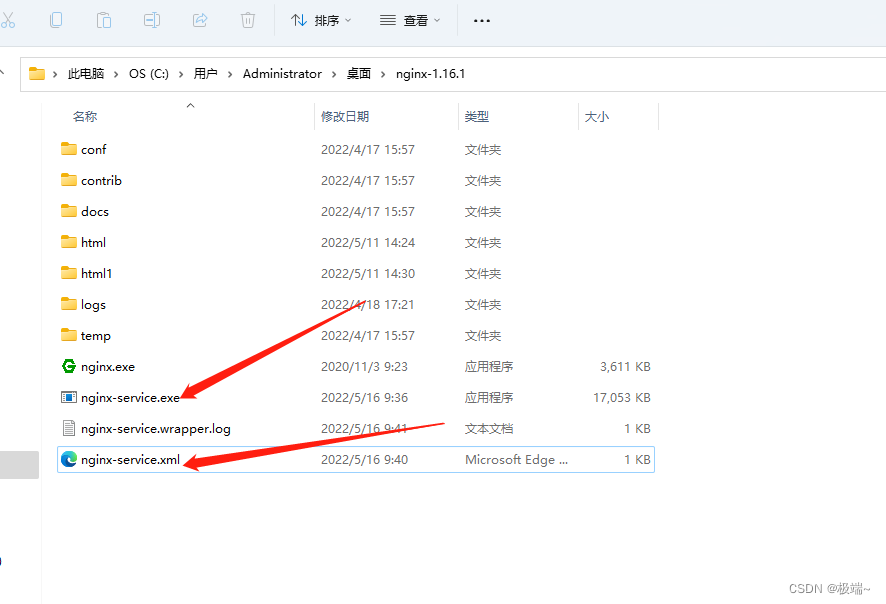
Task: Select the html1 folder name
Action: (97, 274)
